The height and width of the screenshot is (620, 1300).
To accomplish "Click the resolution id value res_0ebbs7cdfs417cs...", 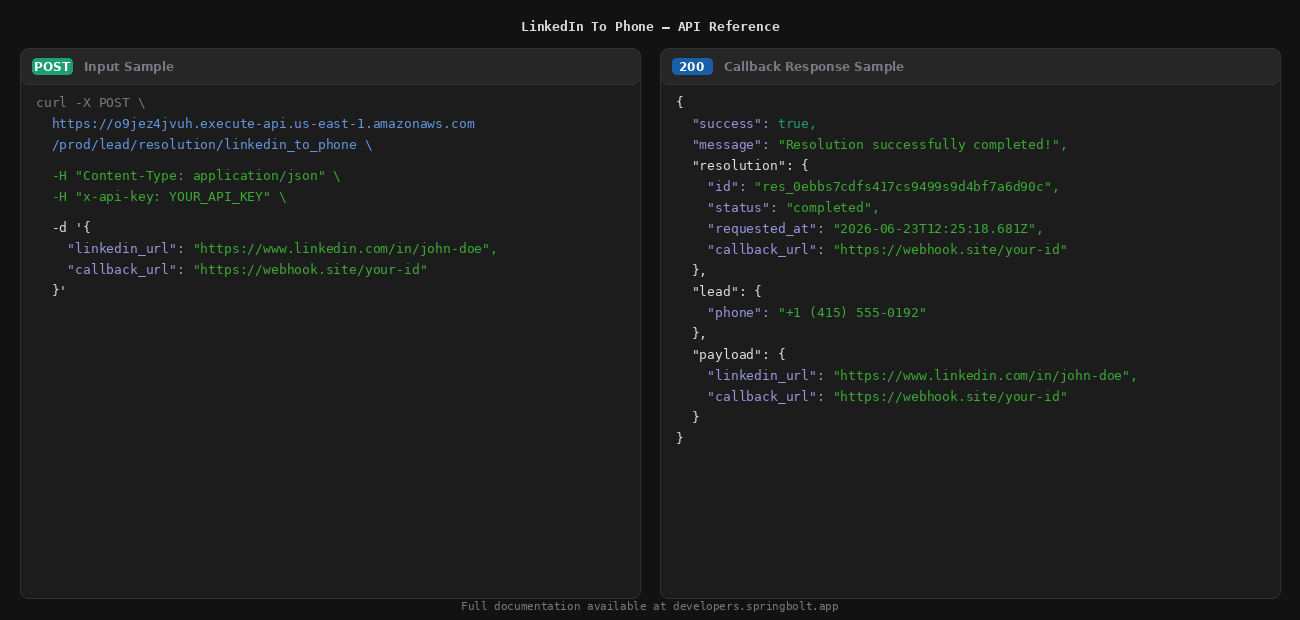I will (x=903, y=187).
